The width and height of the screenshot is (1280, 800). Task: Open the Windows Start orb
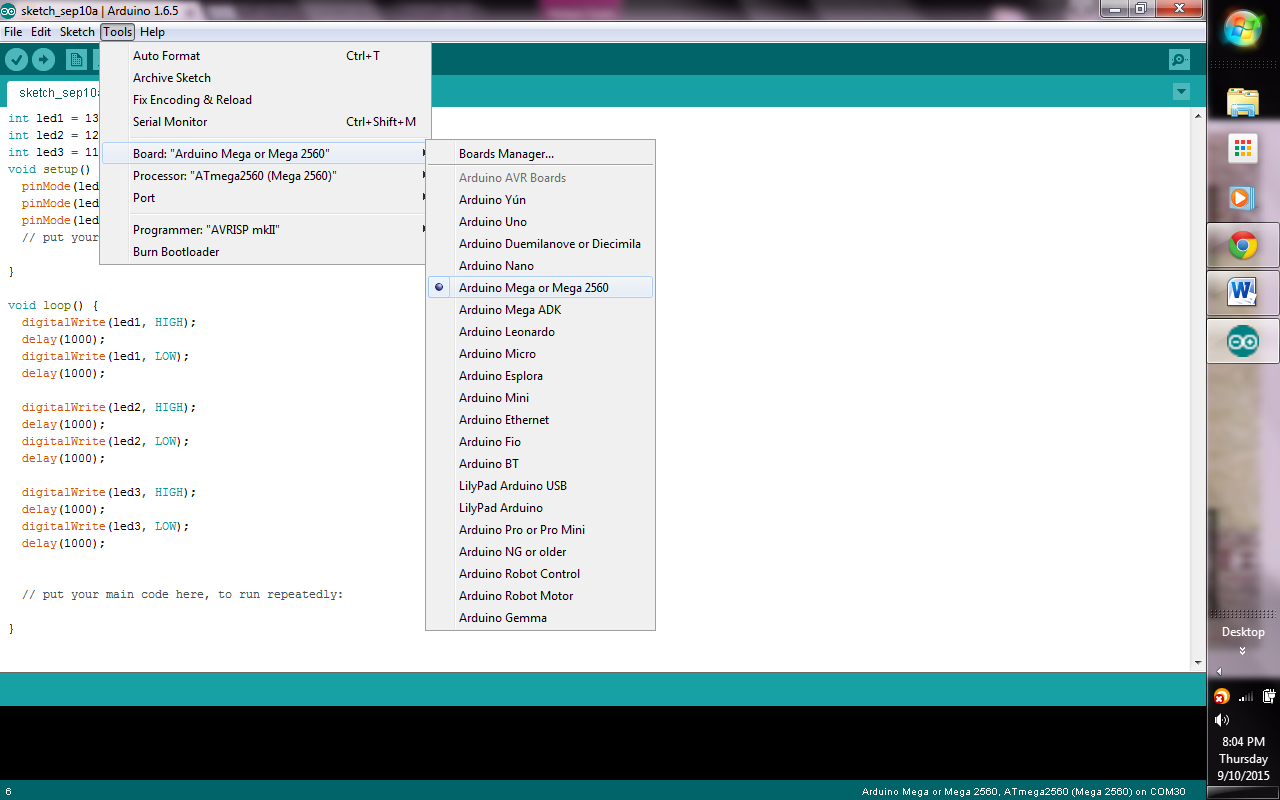point(1243,29)
